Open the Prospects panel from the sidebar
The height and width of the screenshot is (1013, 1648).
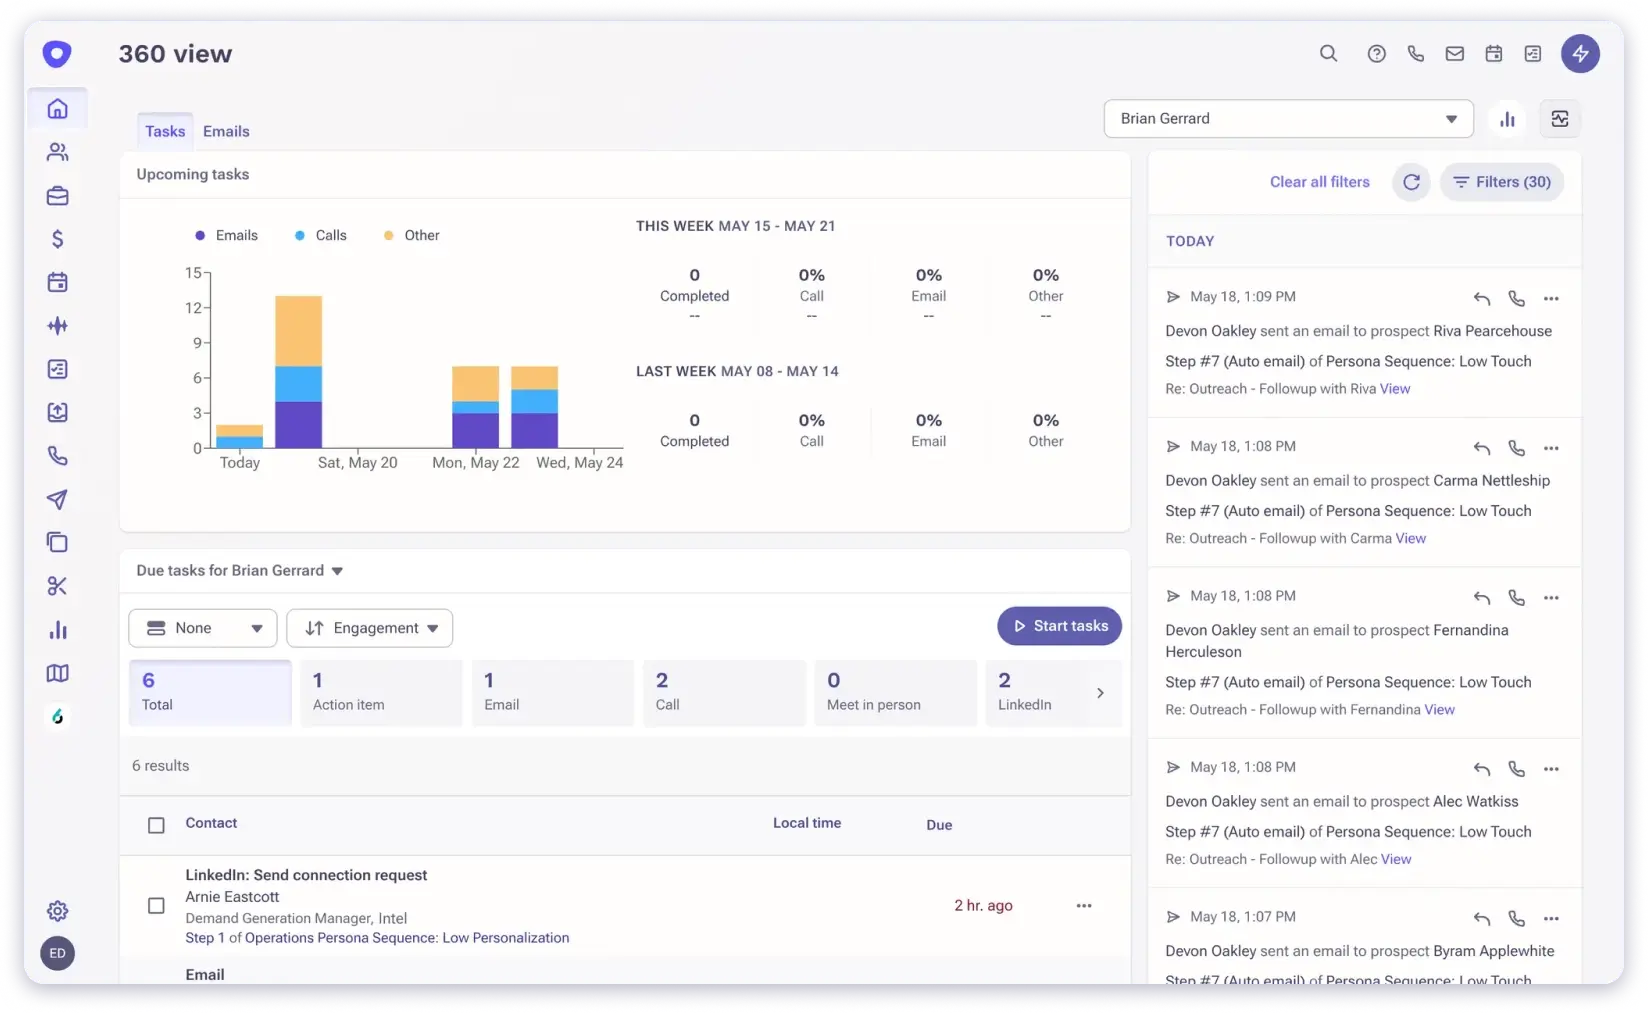pos(57,151)
